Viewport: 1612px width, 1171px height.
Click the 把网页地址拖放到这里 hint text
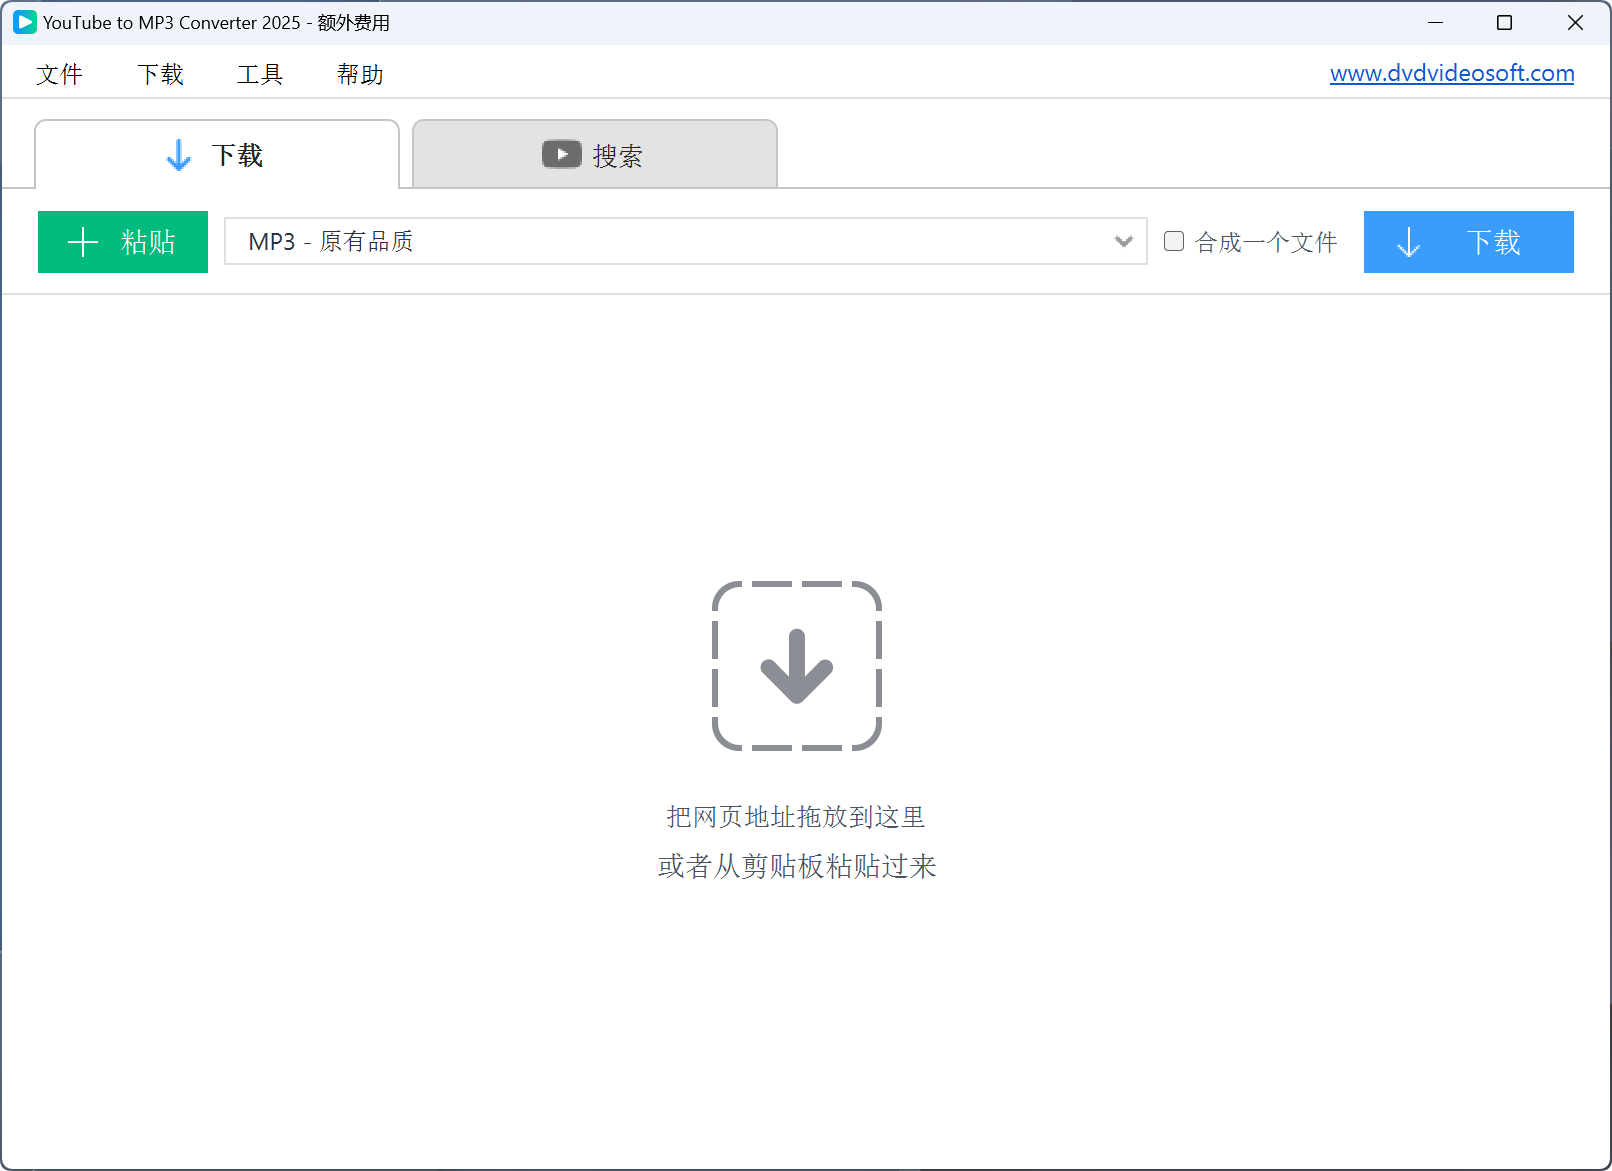click(796, 817)
